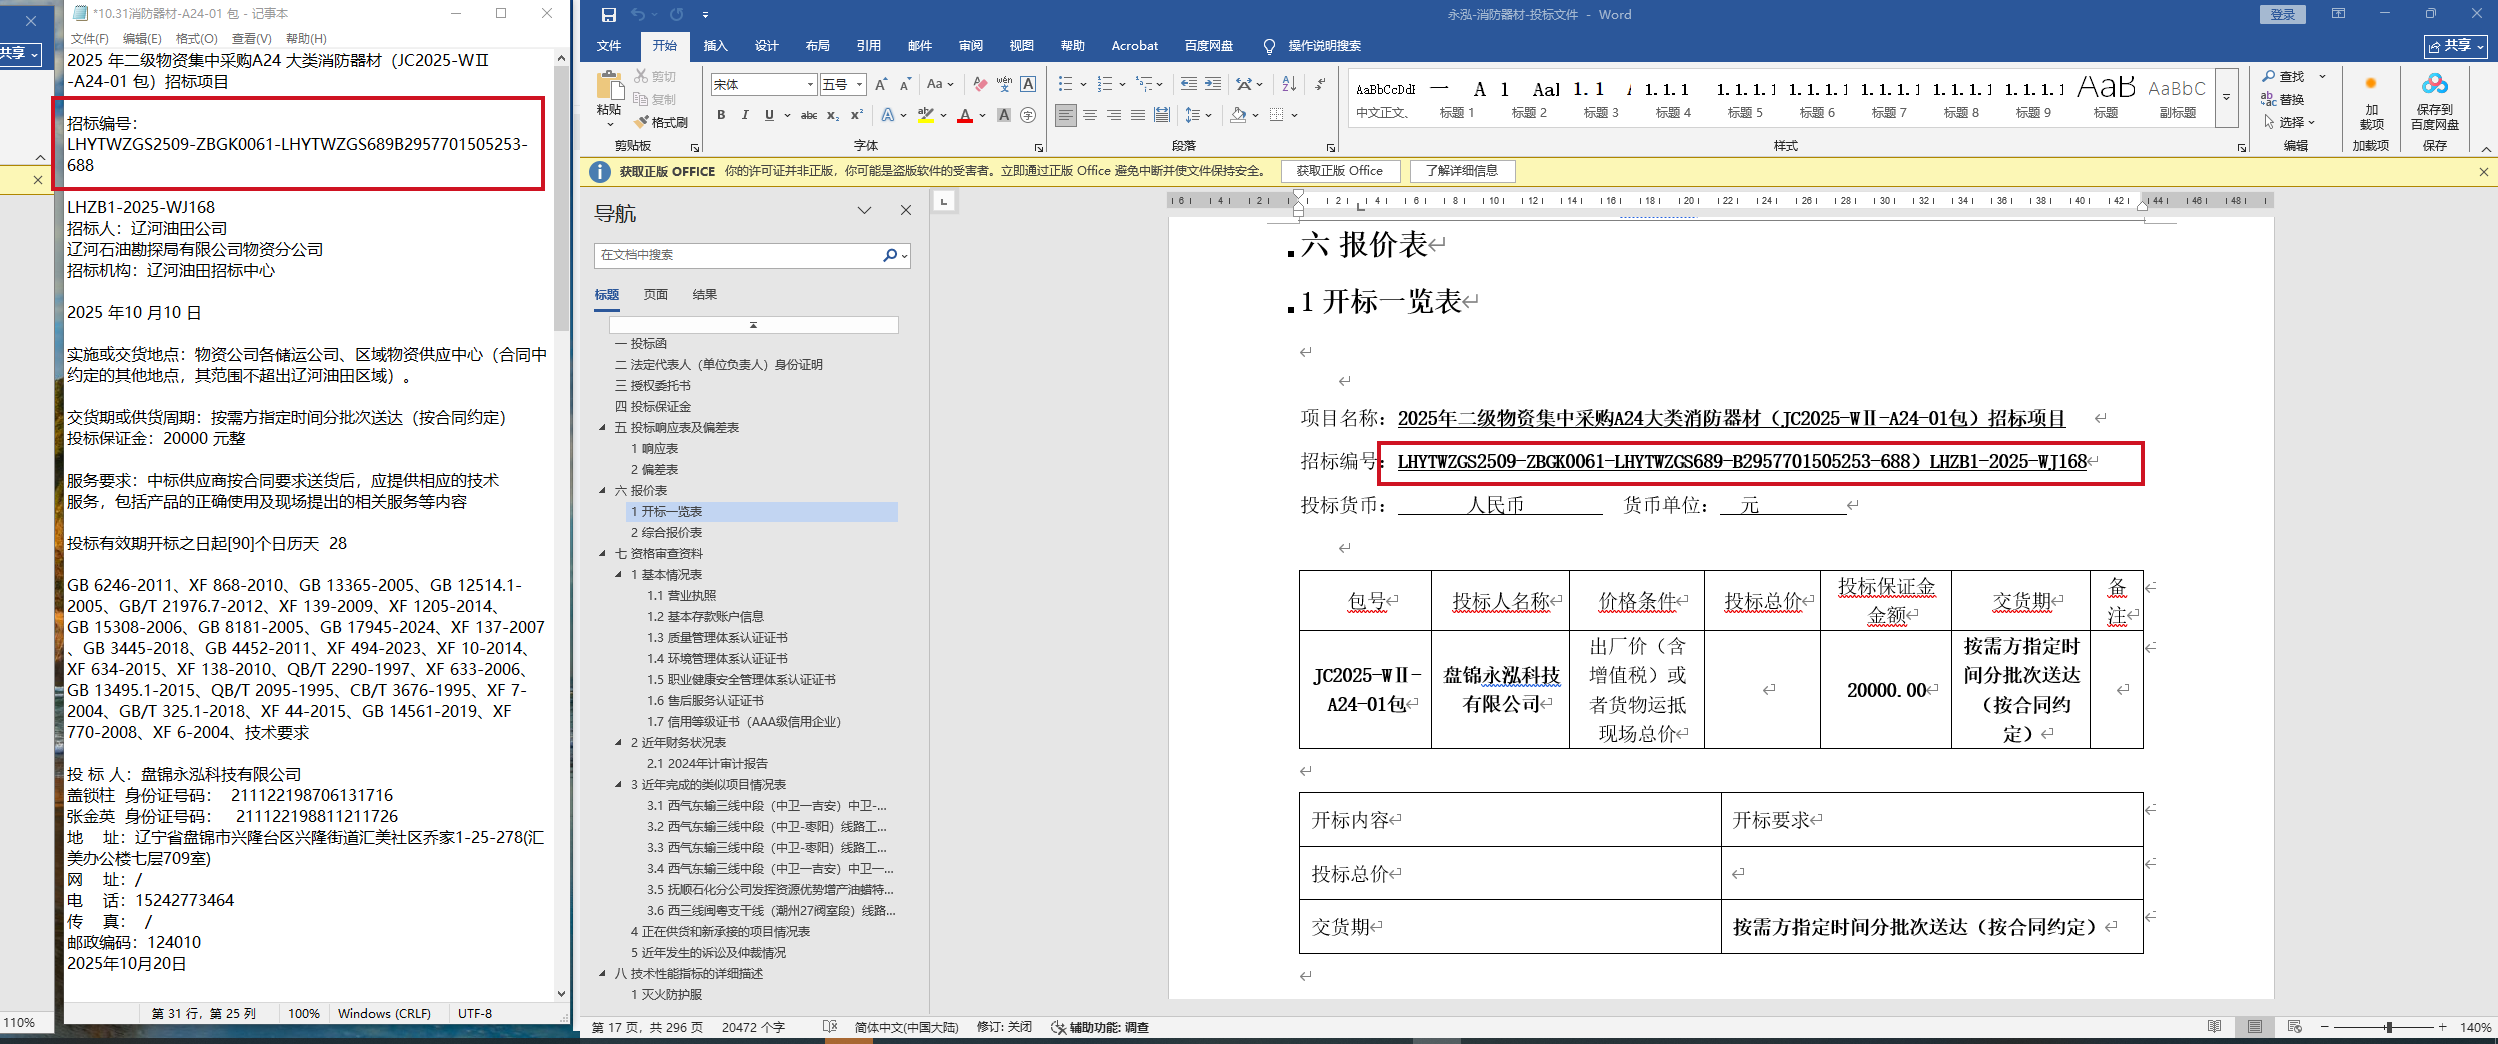Viewport: 2498px width, 1044px height.
Task: Click 了解详细信息 in the notification bar
Action: (x=1461, y=171)
